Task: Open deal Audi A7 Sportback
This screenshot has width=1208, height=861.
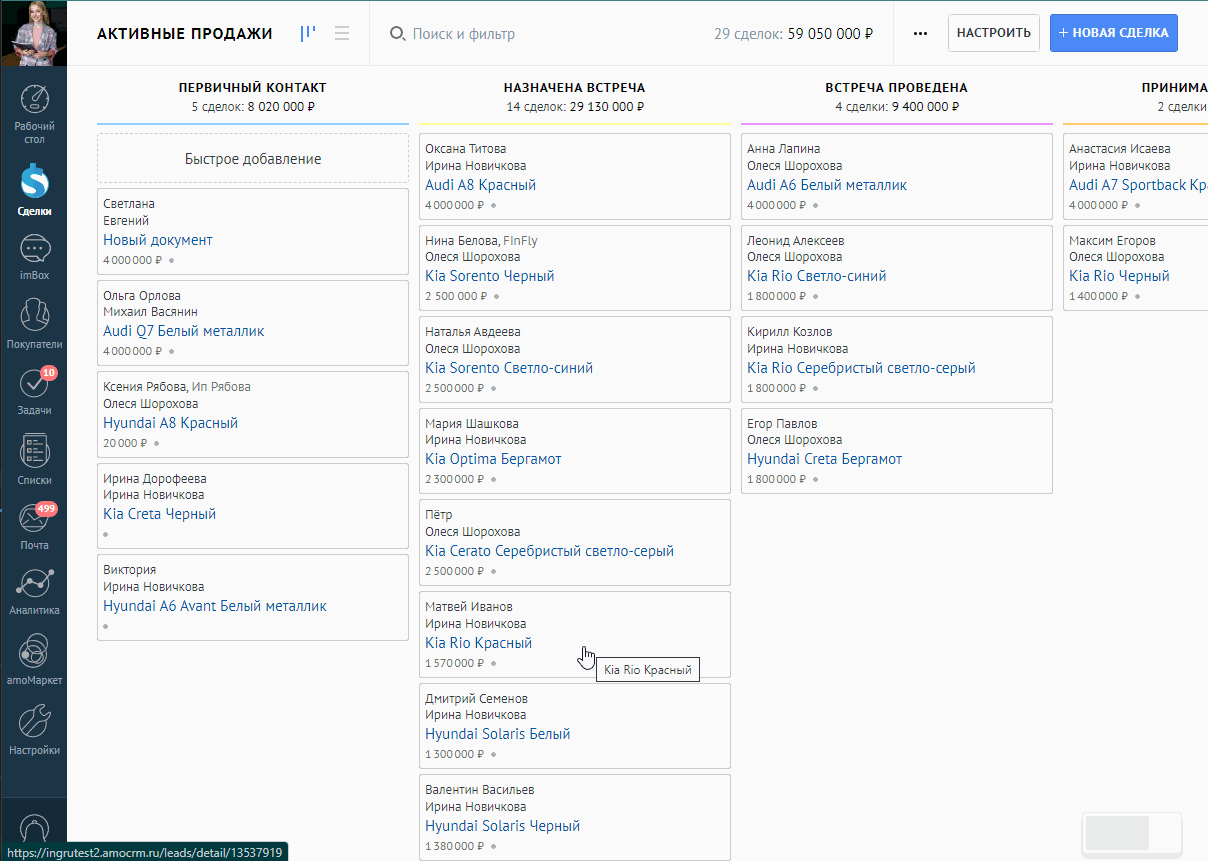Action: pos(1138,185)
